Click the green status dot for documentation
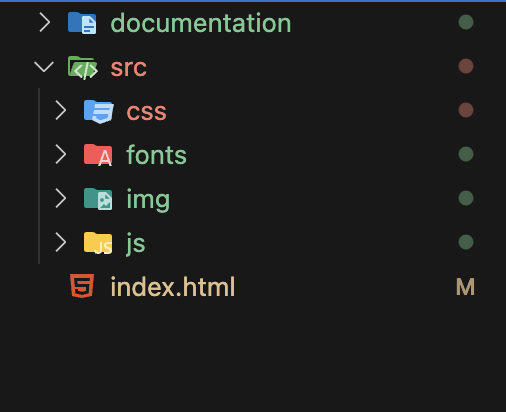Viewport: 506px width, 412px height. pos(466,22)
